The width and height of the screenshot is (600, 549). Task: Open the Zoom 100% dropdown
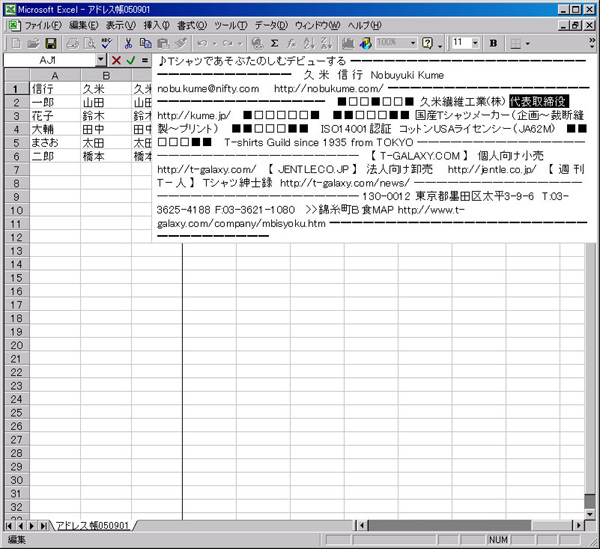[413, 43]
